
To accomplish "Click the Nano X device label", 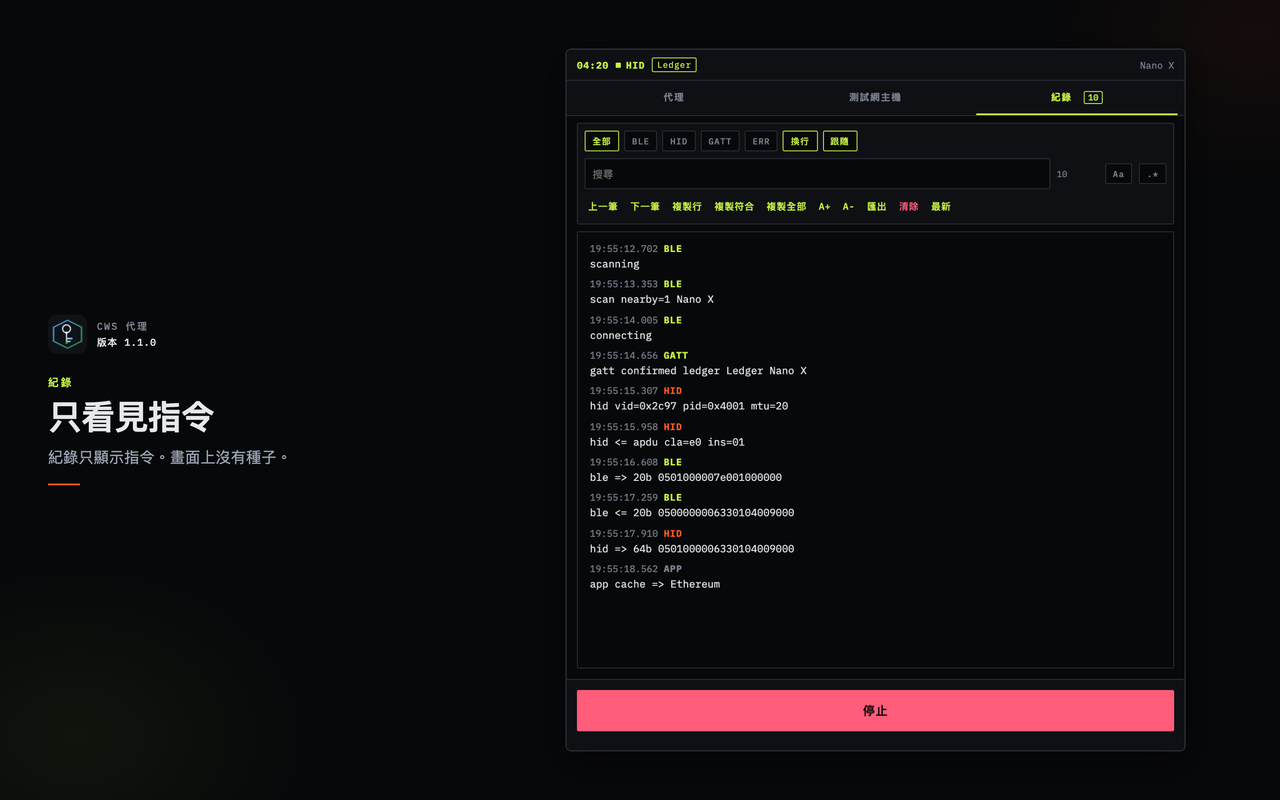I will (x=1157, y=66).
